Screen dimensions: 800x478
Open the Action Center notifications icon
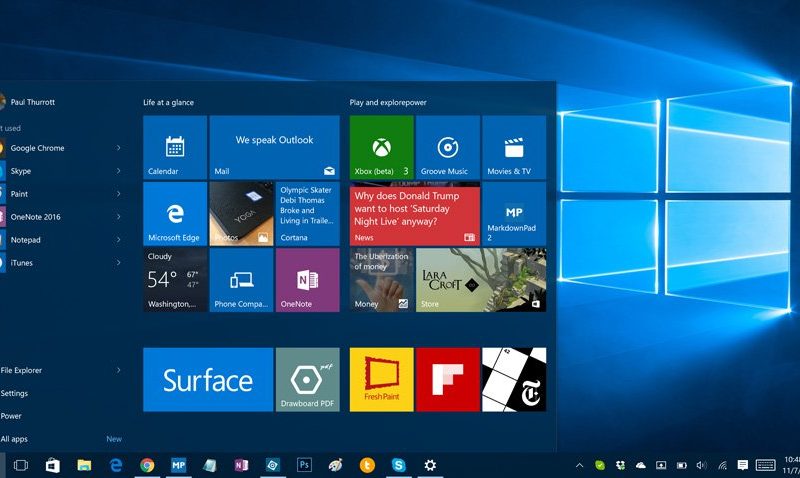(743, 465)
